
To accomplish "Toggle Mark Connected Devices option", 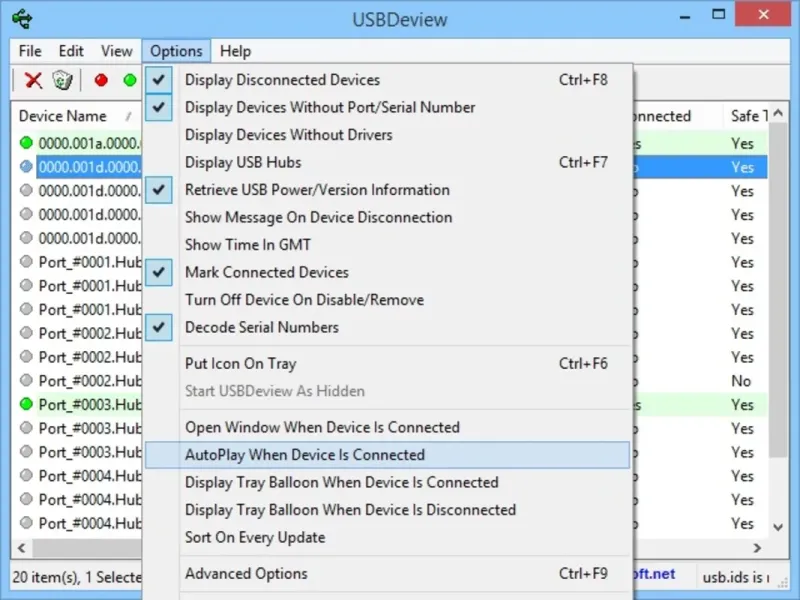I will pyautogui.click(x=387, y=272).
